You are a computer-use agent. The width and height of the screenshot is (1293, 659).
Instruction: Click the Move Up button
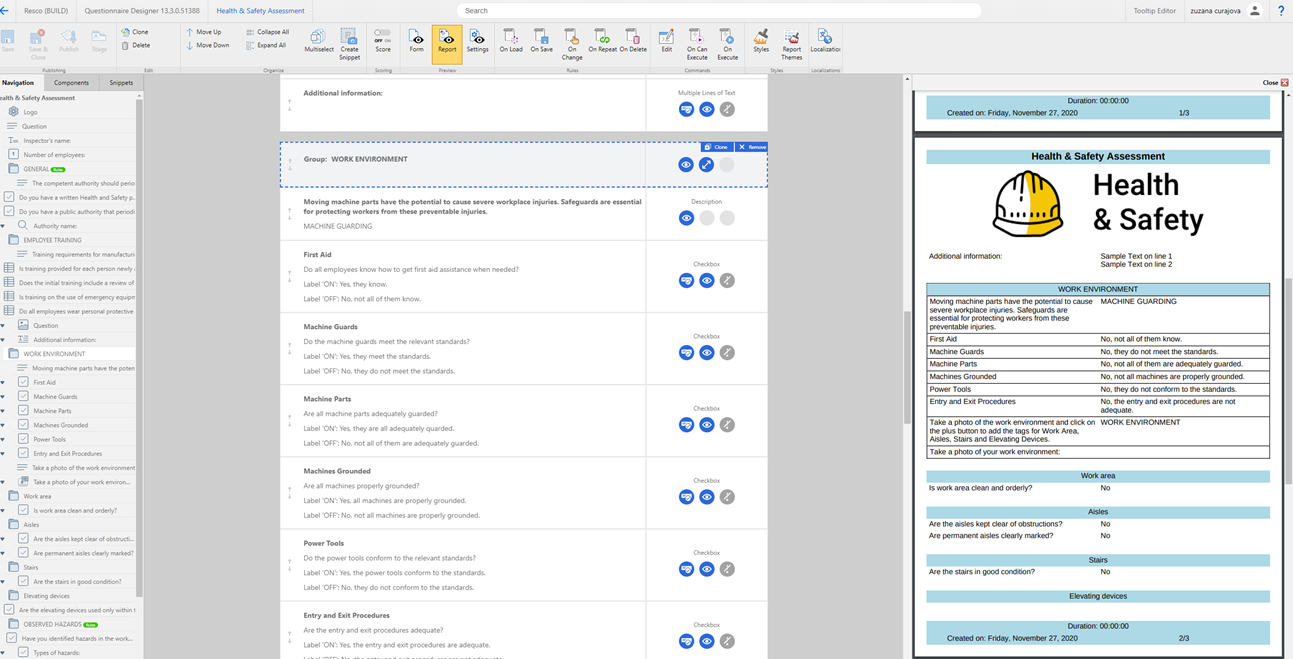(204, 32)
